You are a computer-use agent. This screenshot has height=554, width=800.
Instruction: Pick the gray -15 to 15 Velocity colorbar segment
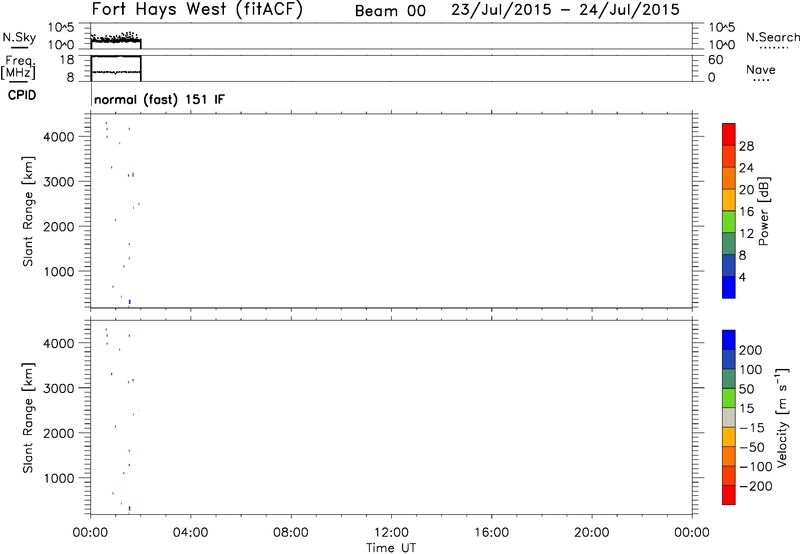[729, 418]
